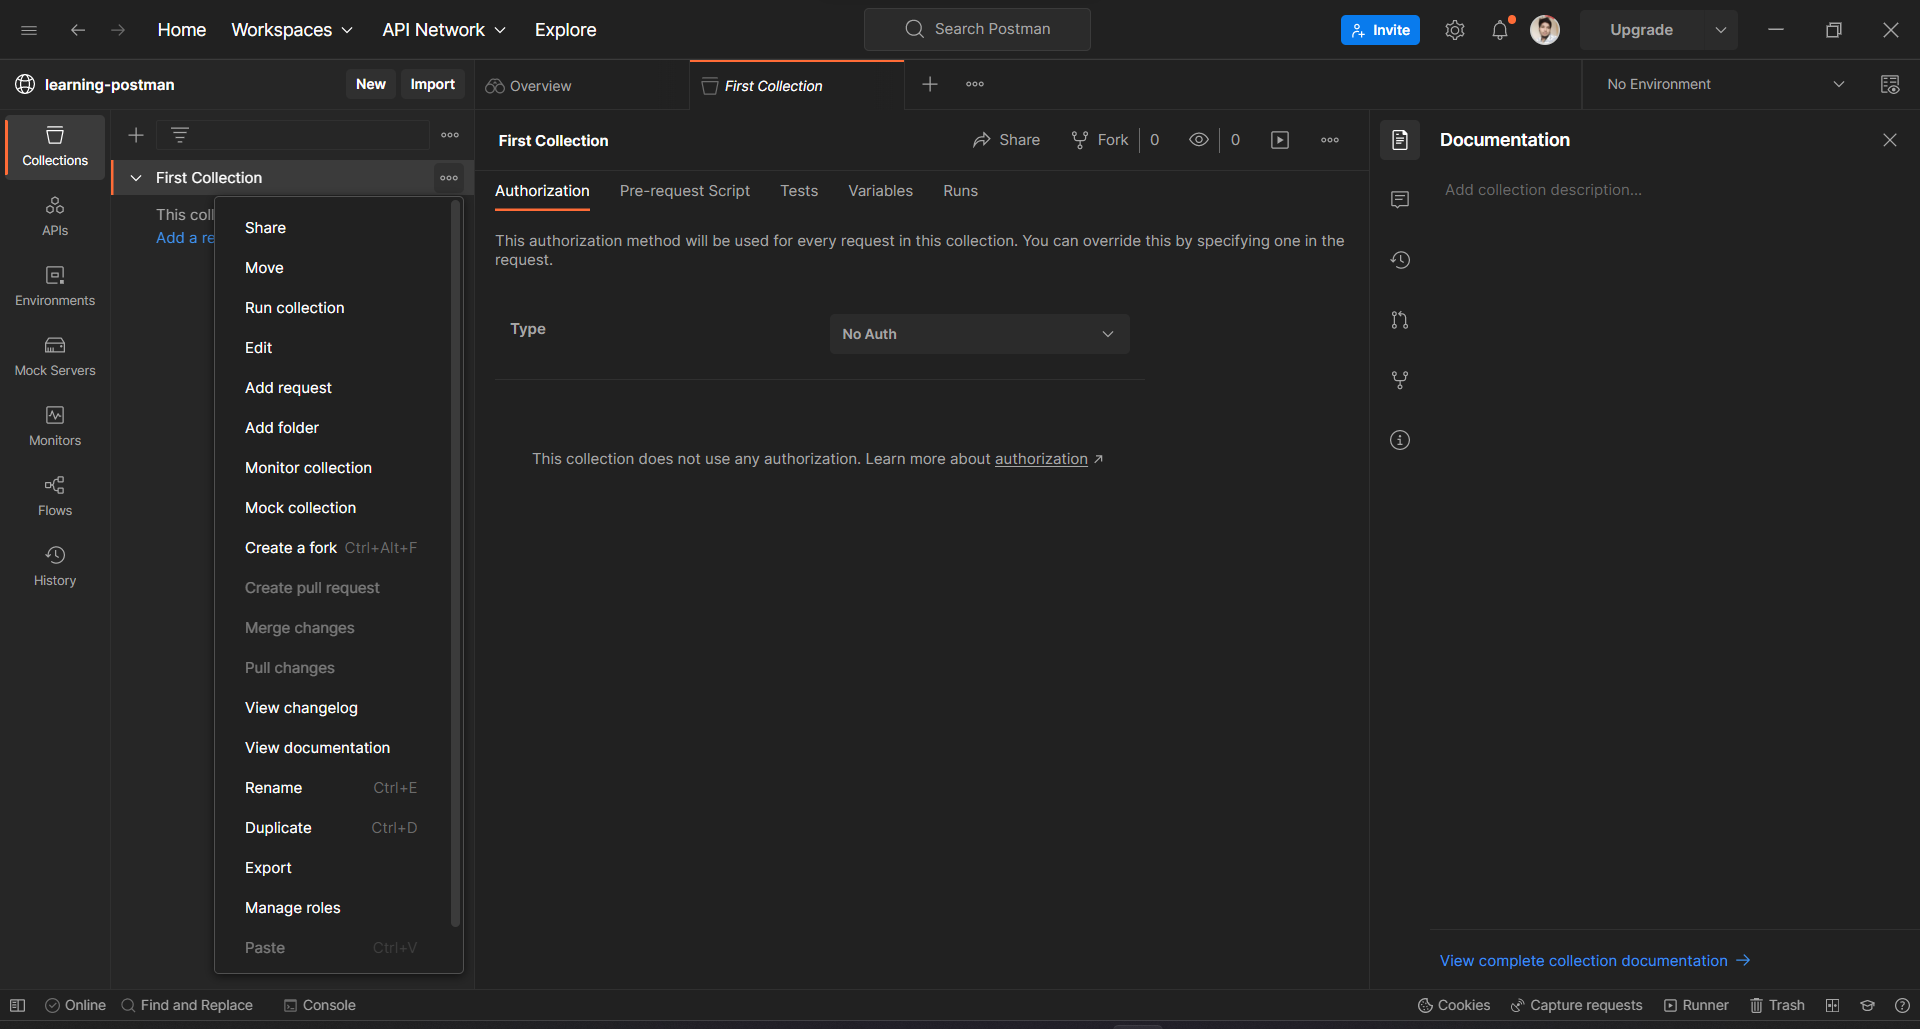Screen dimensions: 1920x1029
Task: Open the Workspaces dropdown
Action: tap(292, 30)
